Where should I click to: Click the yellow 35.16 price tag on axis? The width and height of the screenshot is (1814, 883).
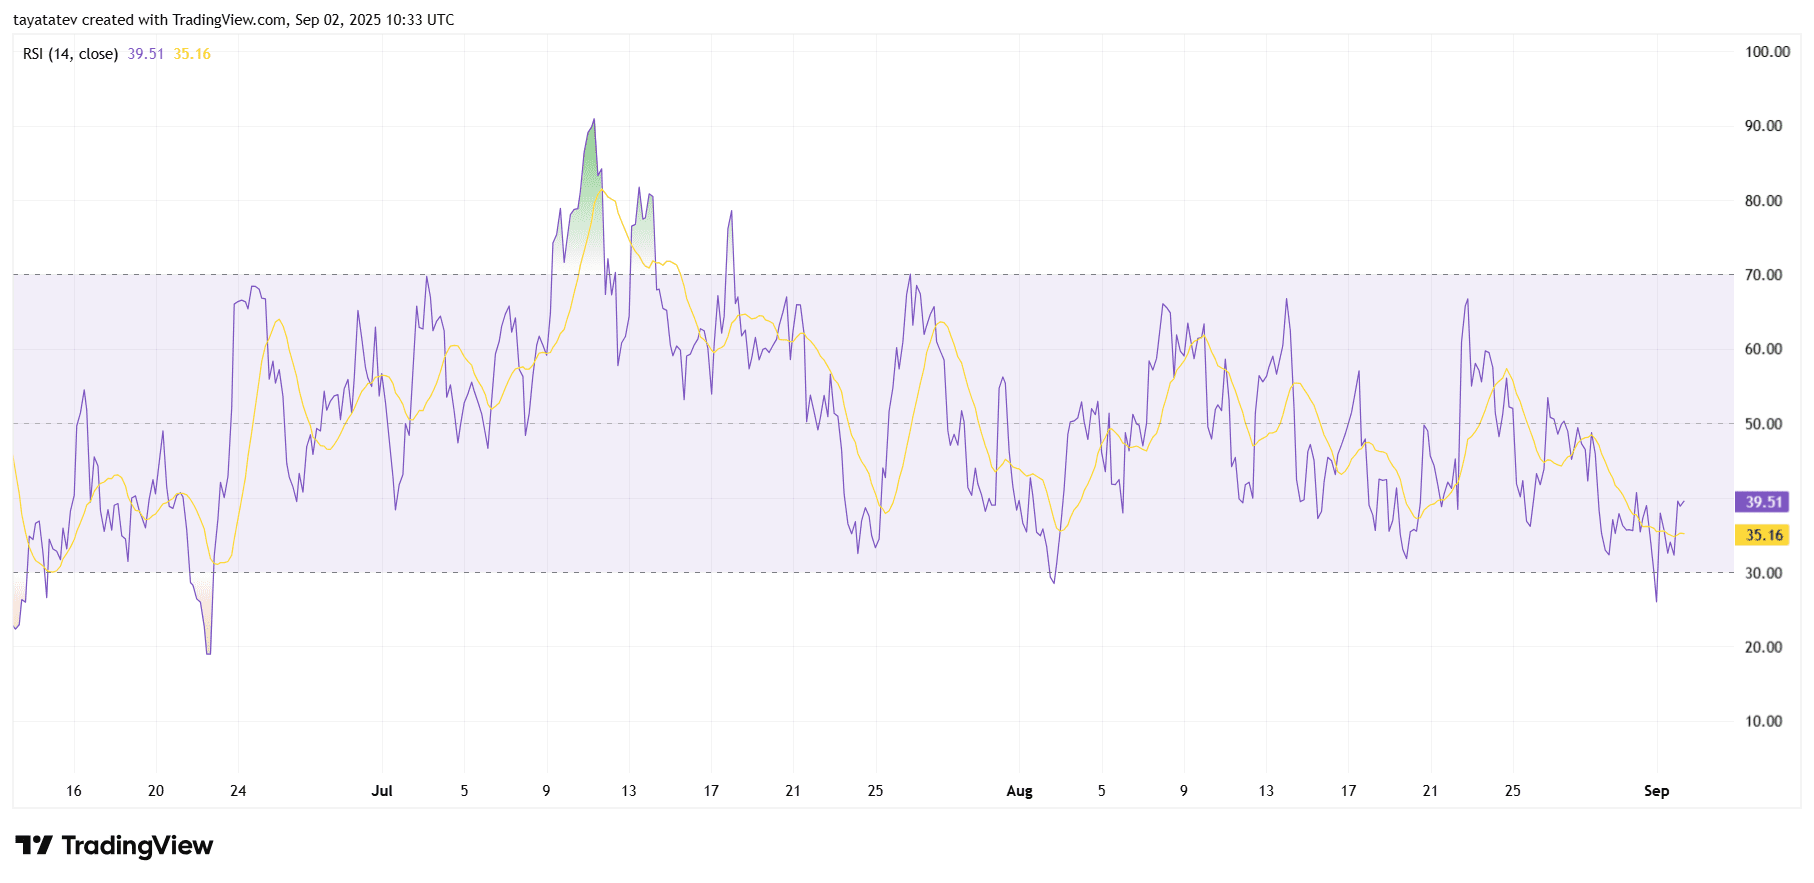pos(1763,535)
